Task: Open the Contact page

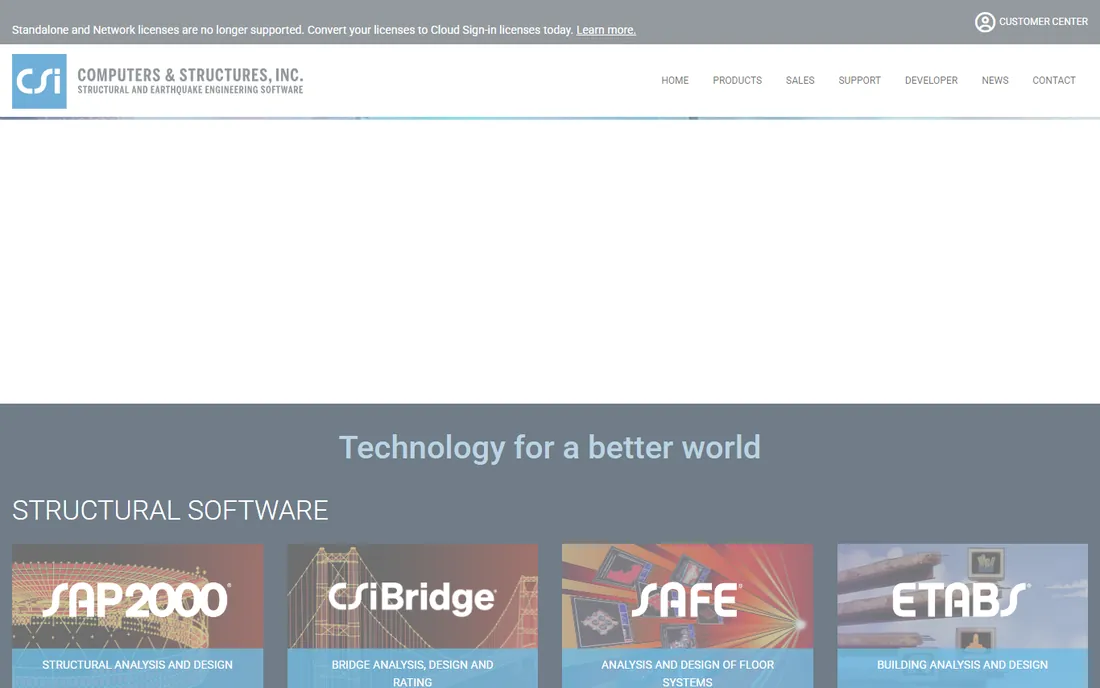Action: [x=1054, y=81]
